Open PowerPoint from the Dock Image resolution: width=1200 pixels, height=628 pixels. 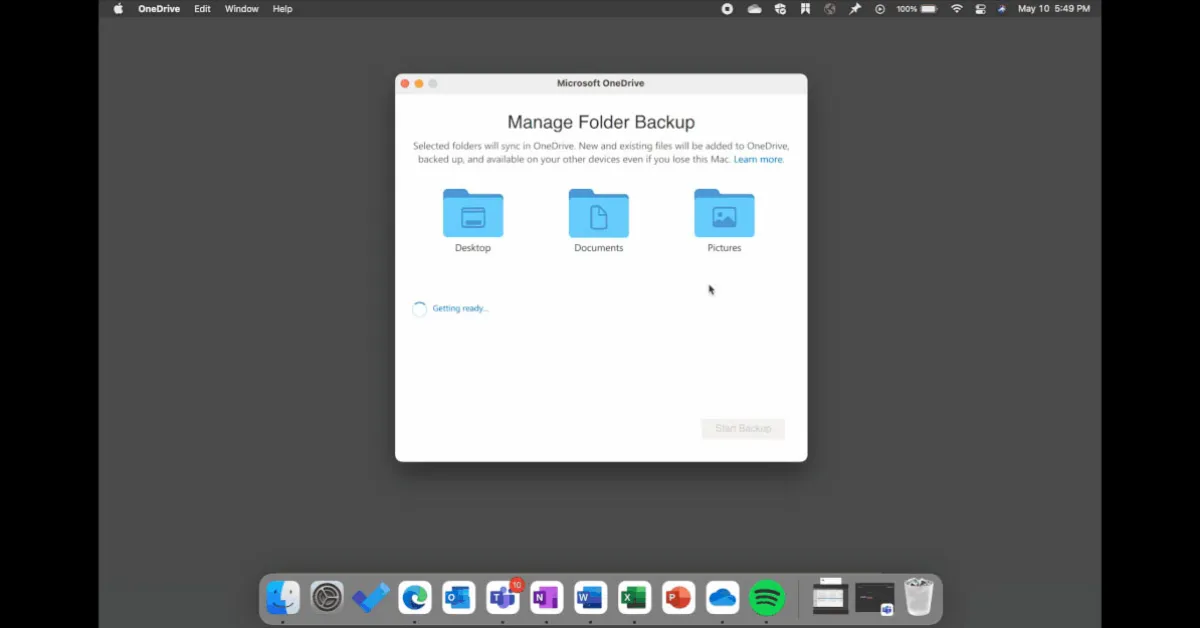(x=678, y=598)
